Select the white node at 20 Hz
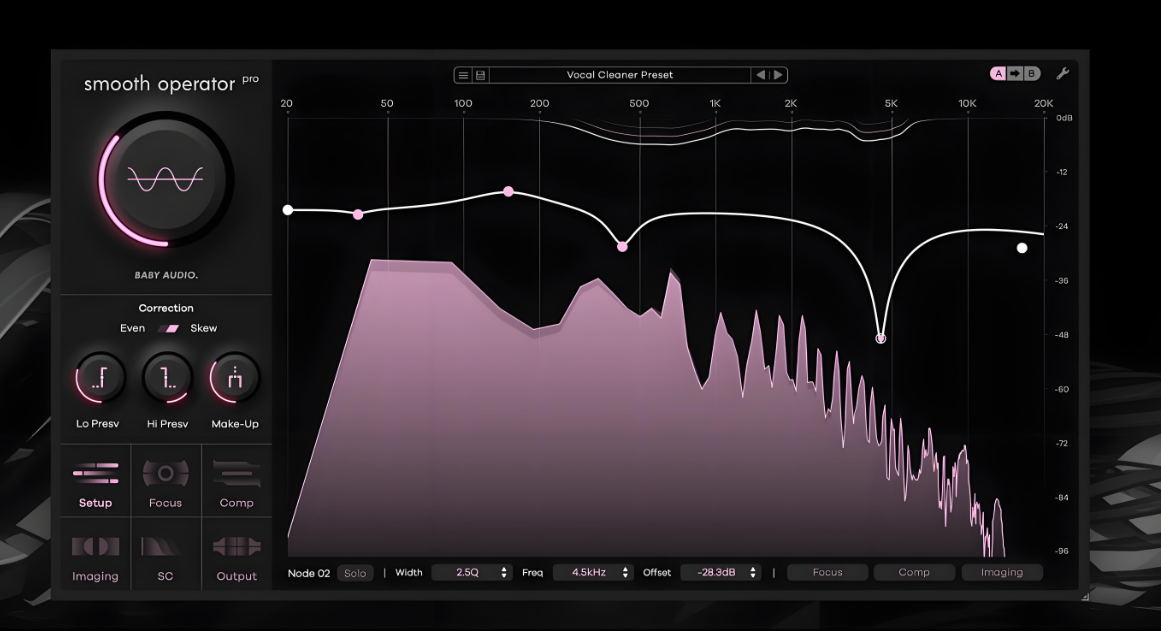 pyautogui.click(x=288, y=210)
